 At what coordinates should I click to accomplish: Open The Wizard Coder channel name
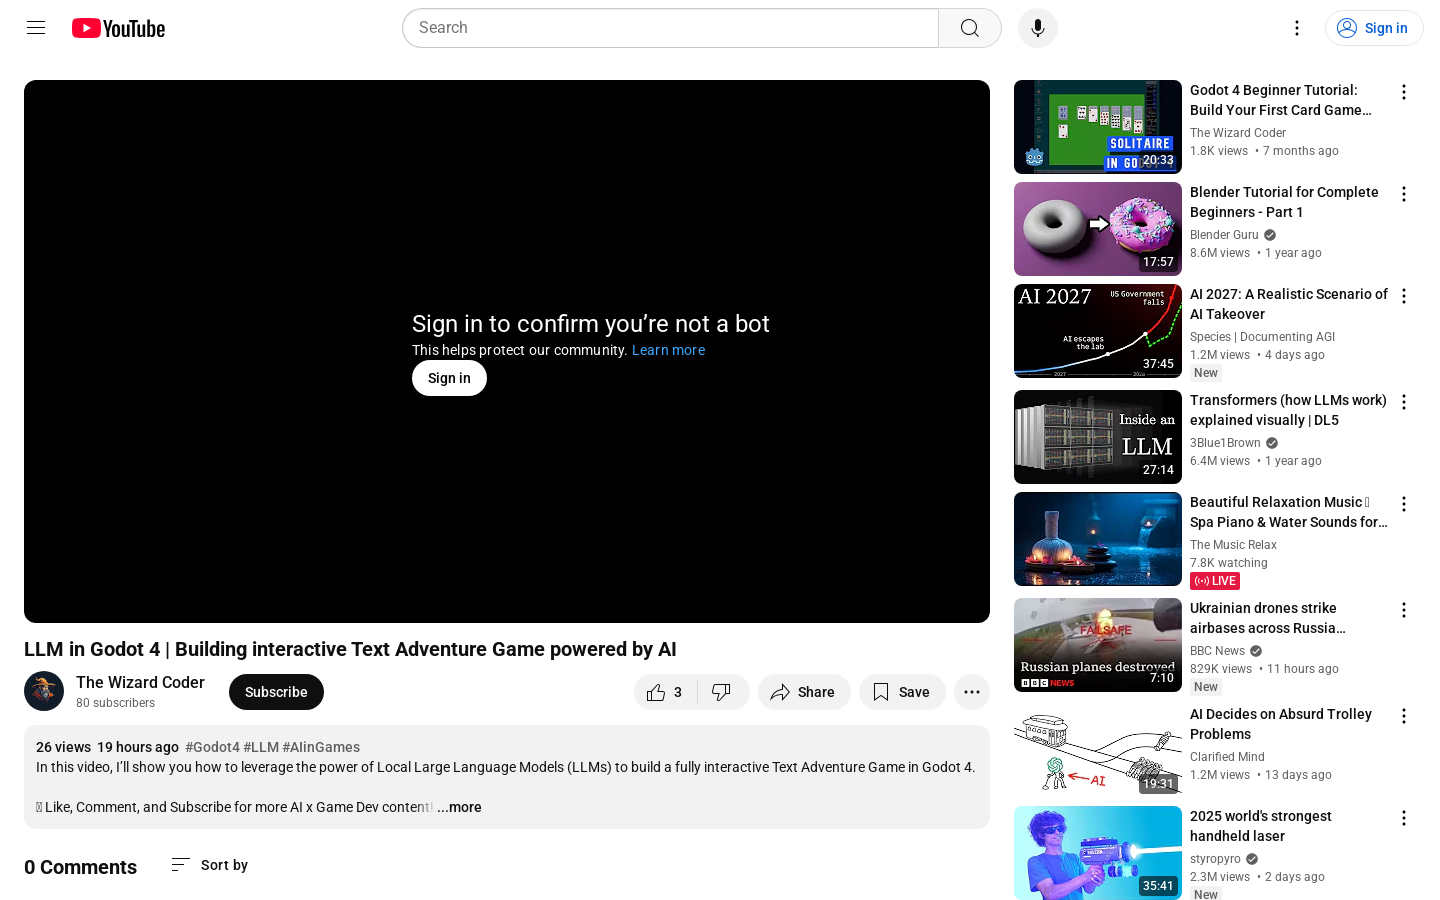[x=140, y=682]
